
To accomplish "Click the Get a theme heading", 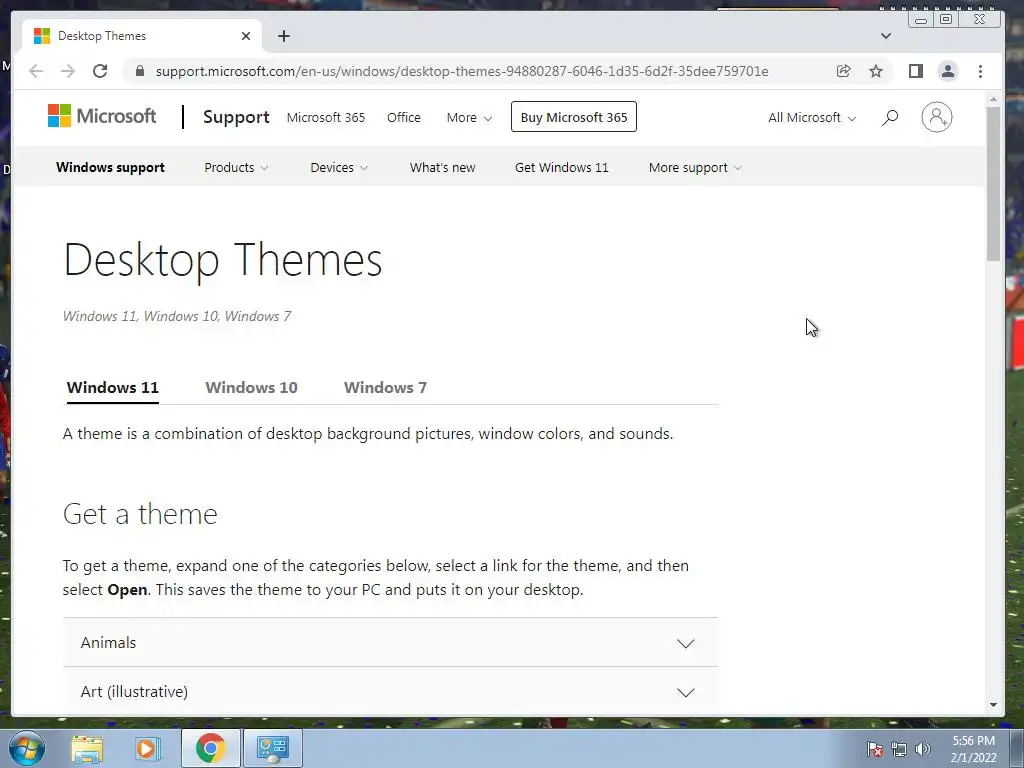I will (x=140, y=514).
